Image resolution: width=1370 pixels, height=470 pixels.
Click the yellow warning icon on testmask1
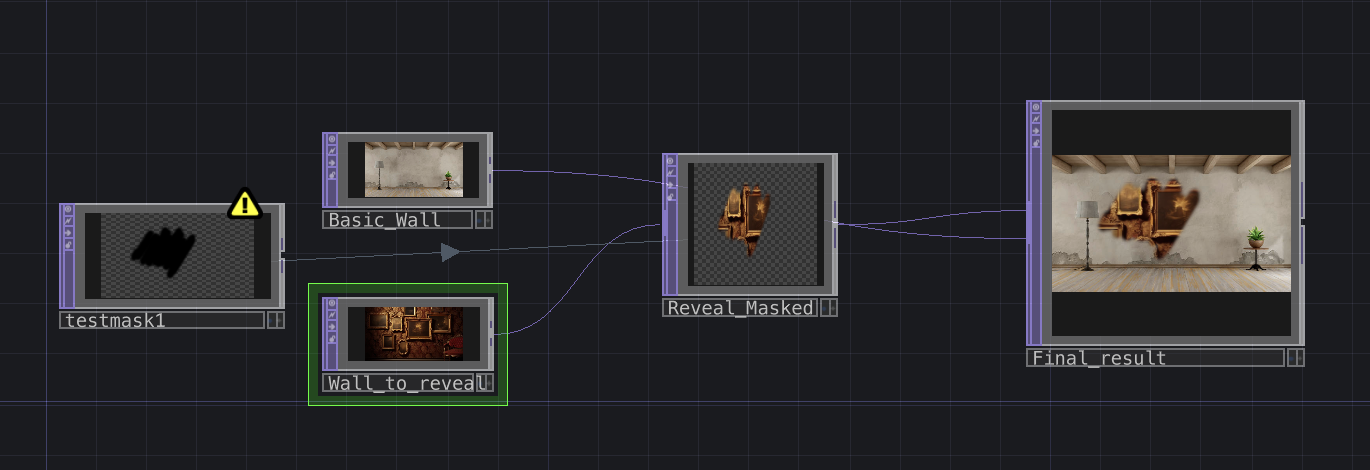[245, 204]
